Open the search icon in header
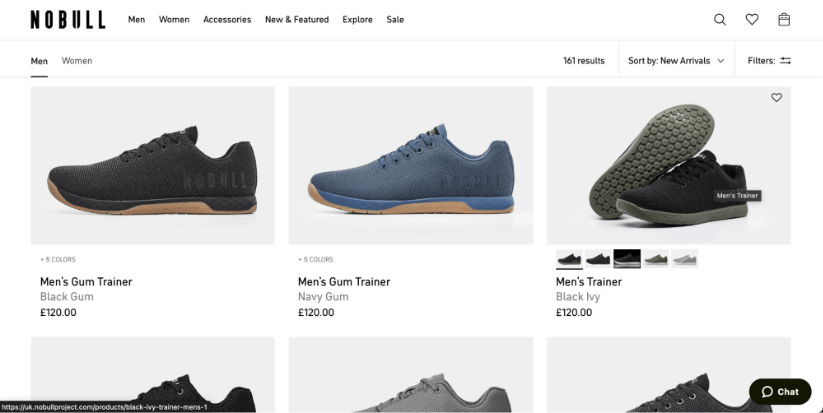Image resolution: width=823 pixels, height=413 pixels. click(720, 19)
